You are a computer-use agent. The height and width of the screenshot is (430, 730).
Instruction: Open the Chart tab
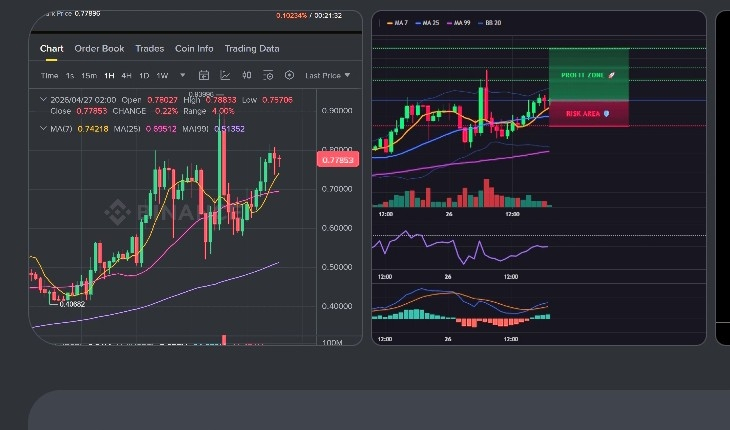(51, 48)
